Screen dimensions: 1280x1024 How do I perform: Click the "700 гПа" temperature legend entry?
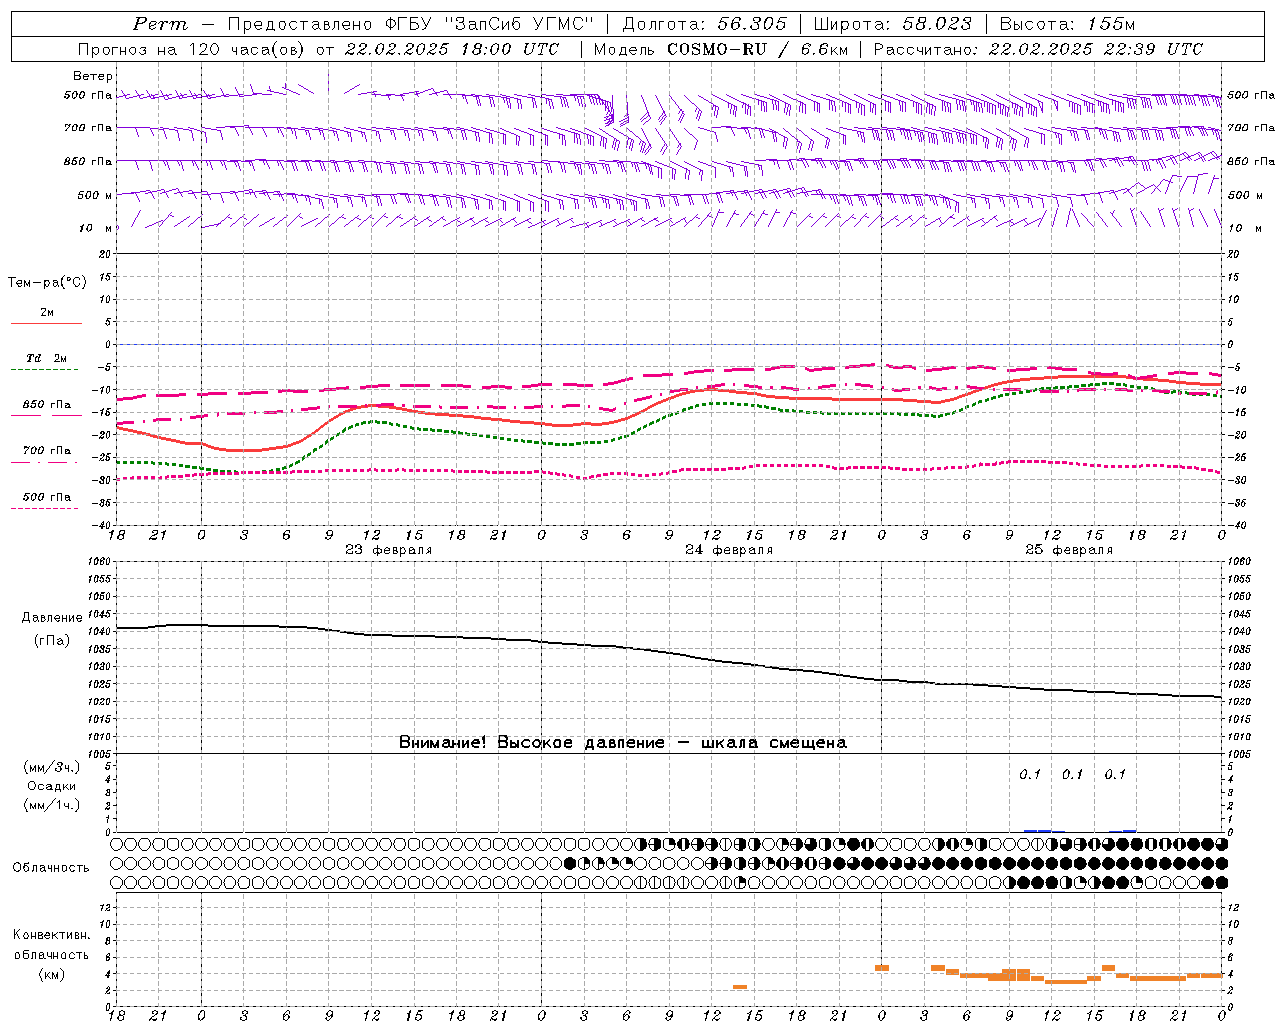point(47,451)
